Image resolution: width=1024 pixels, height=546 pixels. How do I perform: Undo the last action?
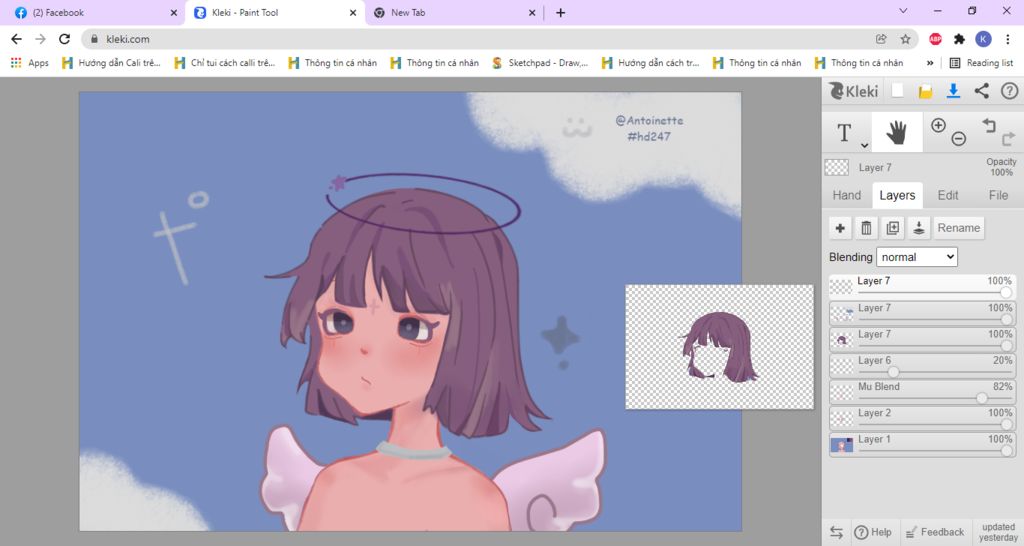pos(989,124)
